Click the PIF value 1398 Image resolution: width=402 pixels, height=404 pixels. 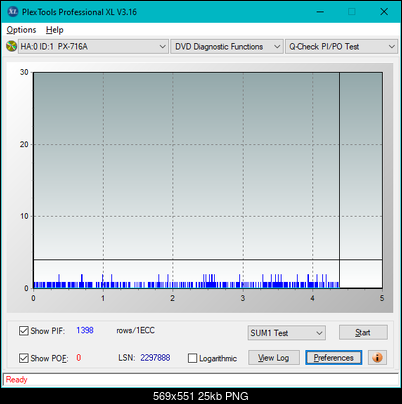[85, 330]
